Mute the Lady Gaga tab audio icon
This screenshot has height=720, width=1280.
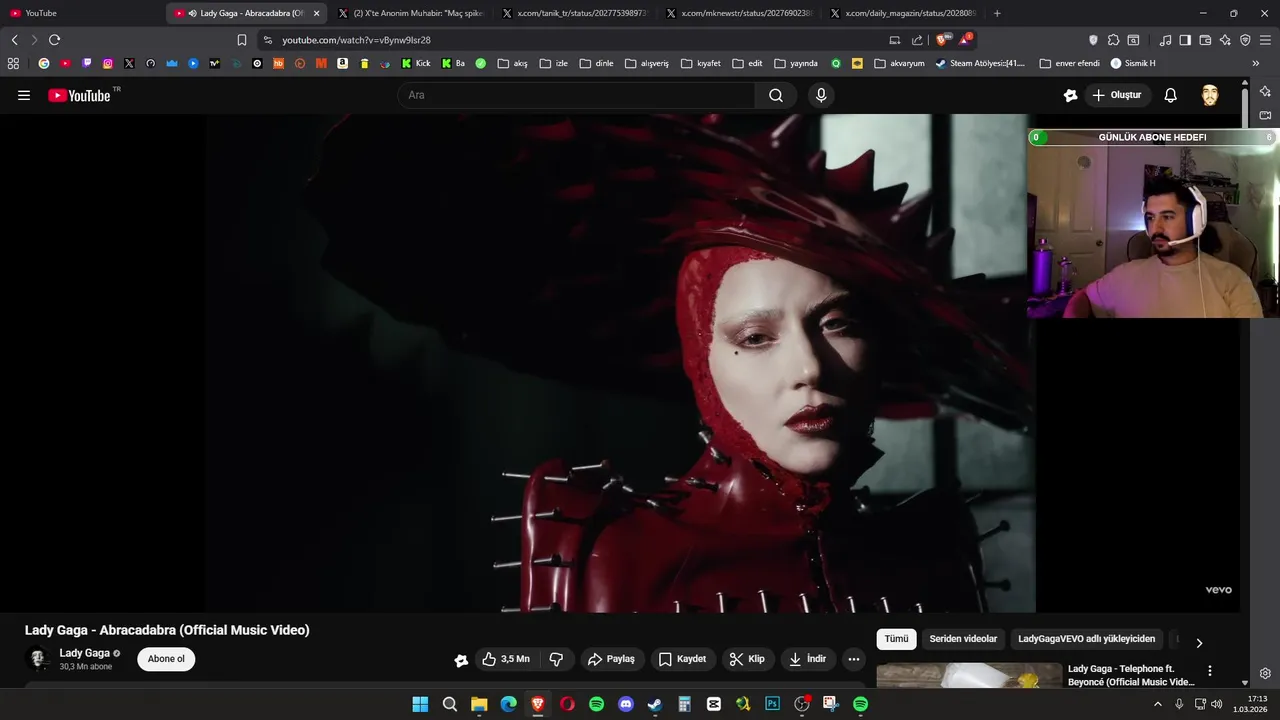(x=192, y=13)
